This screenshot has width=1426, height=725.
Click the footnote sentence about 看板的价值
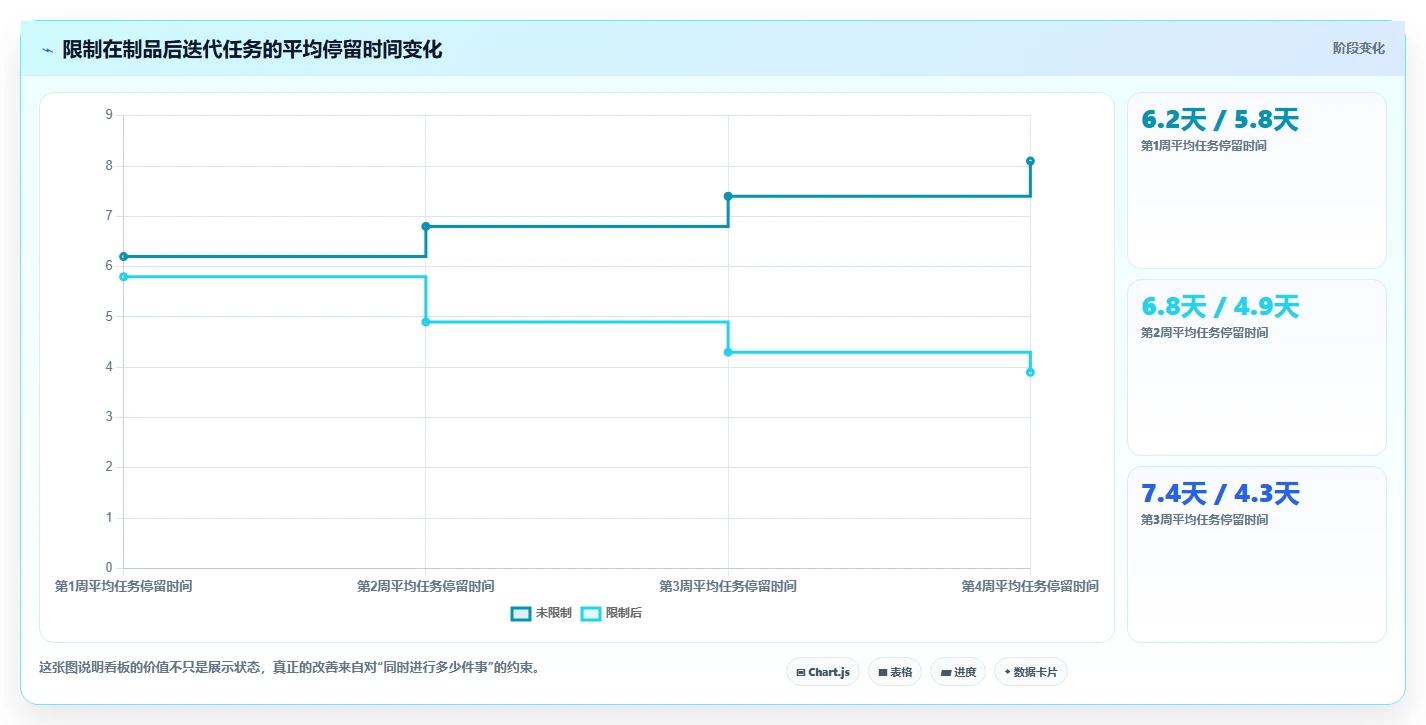pyautogui.click(x=293, y=667)
